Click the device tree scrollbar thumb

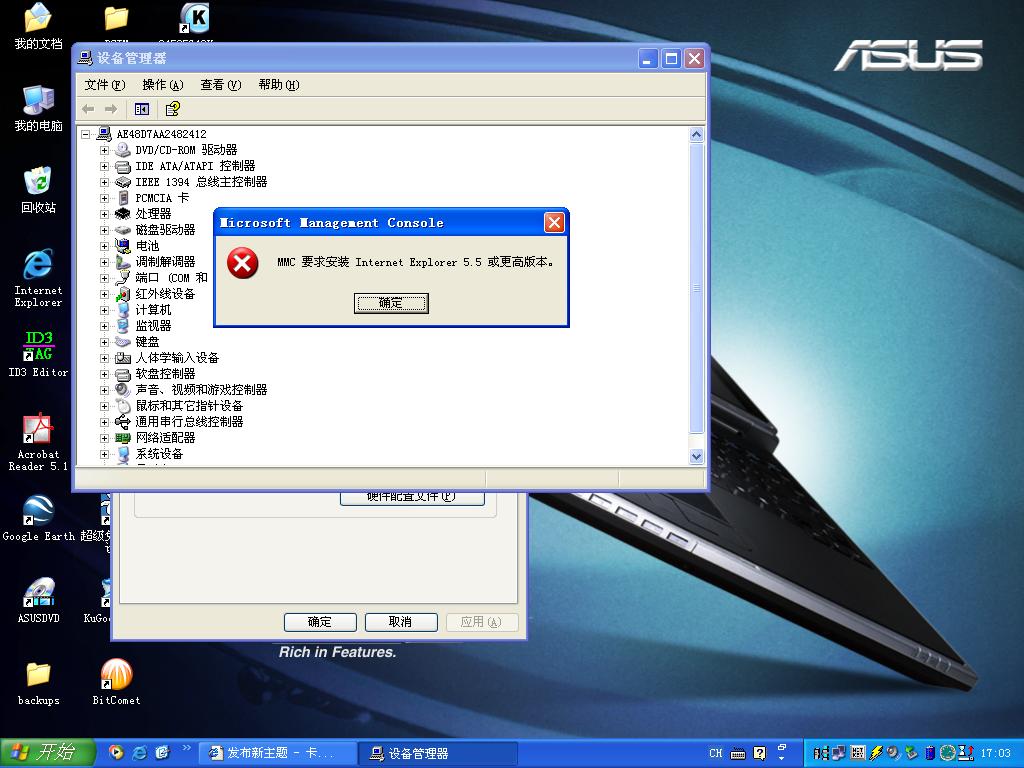(696, 288)
